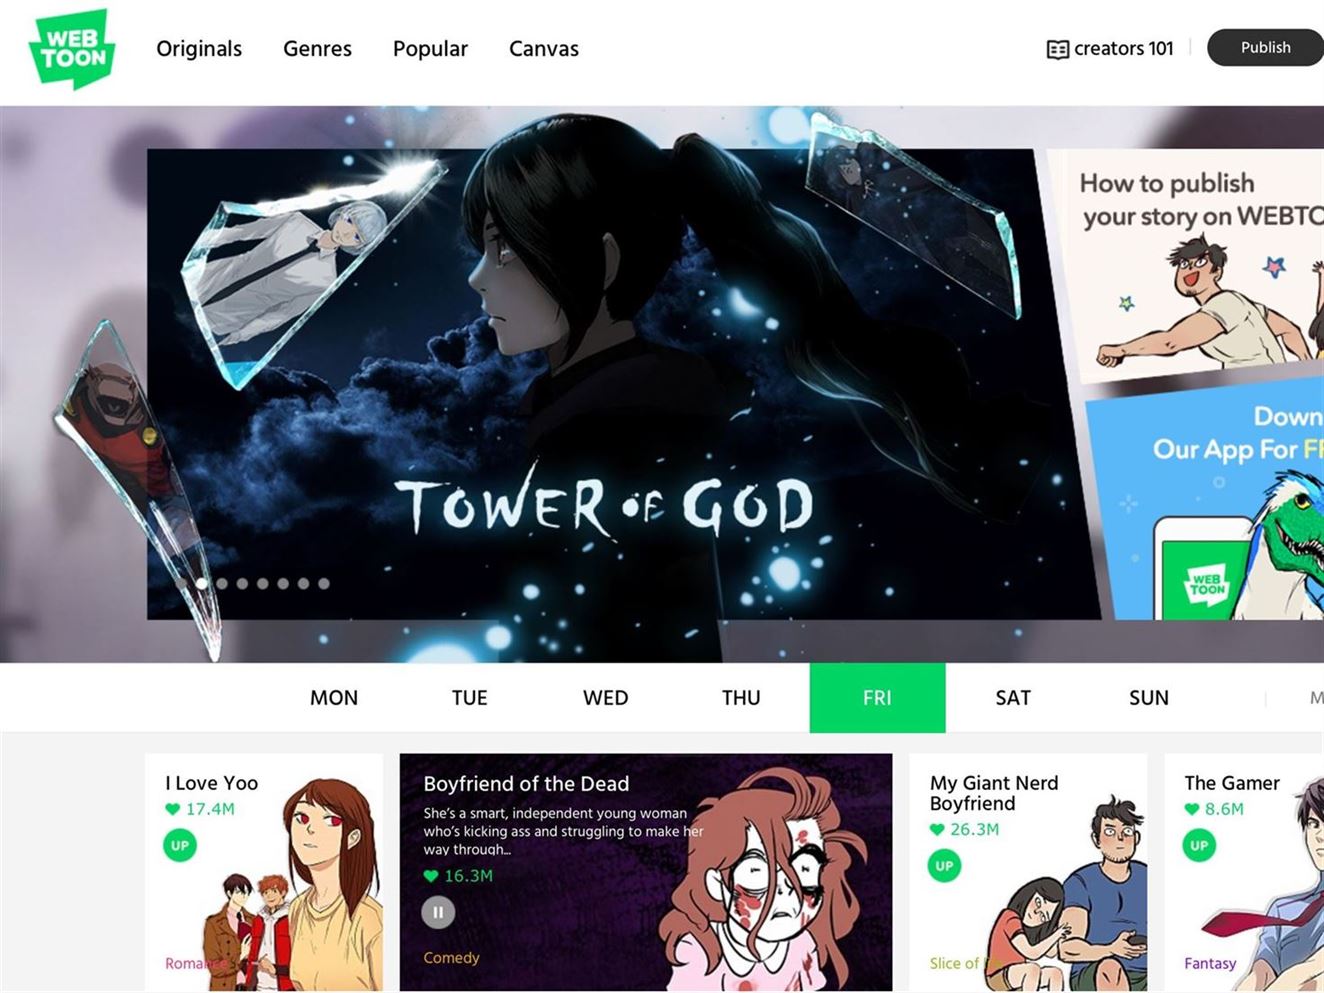This screenshot has width=1324, height=993.
Task: Open the Popular page
Action: coord(430,48)
